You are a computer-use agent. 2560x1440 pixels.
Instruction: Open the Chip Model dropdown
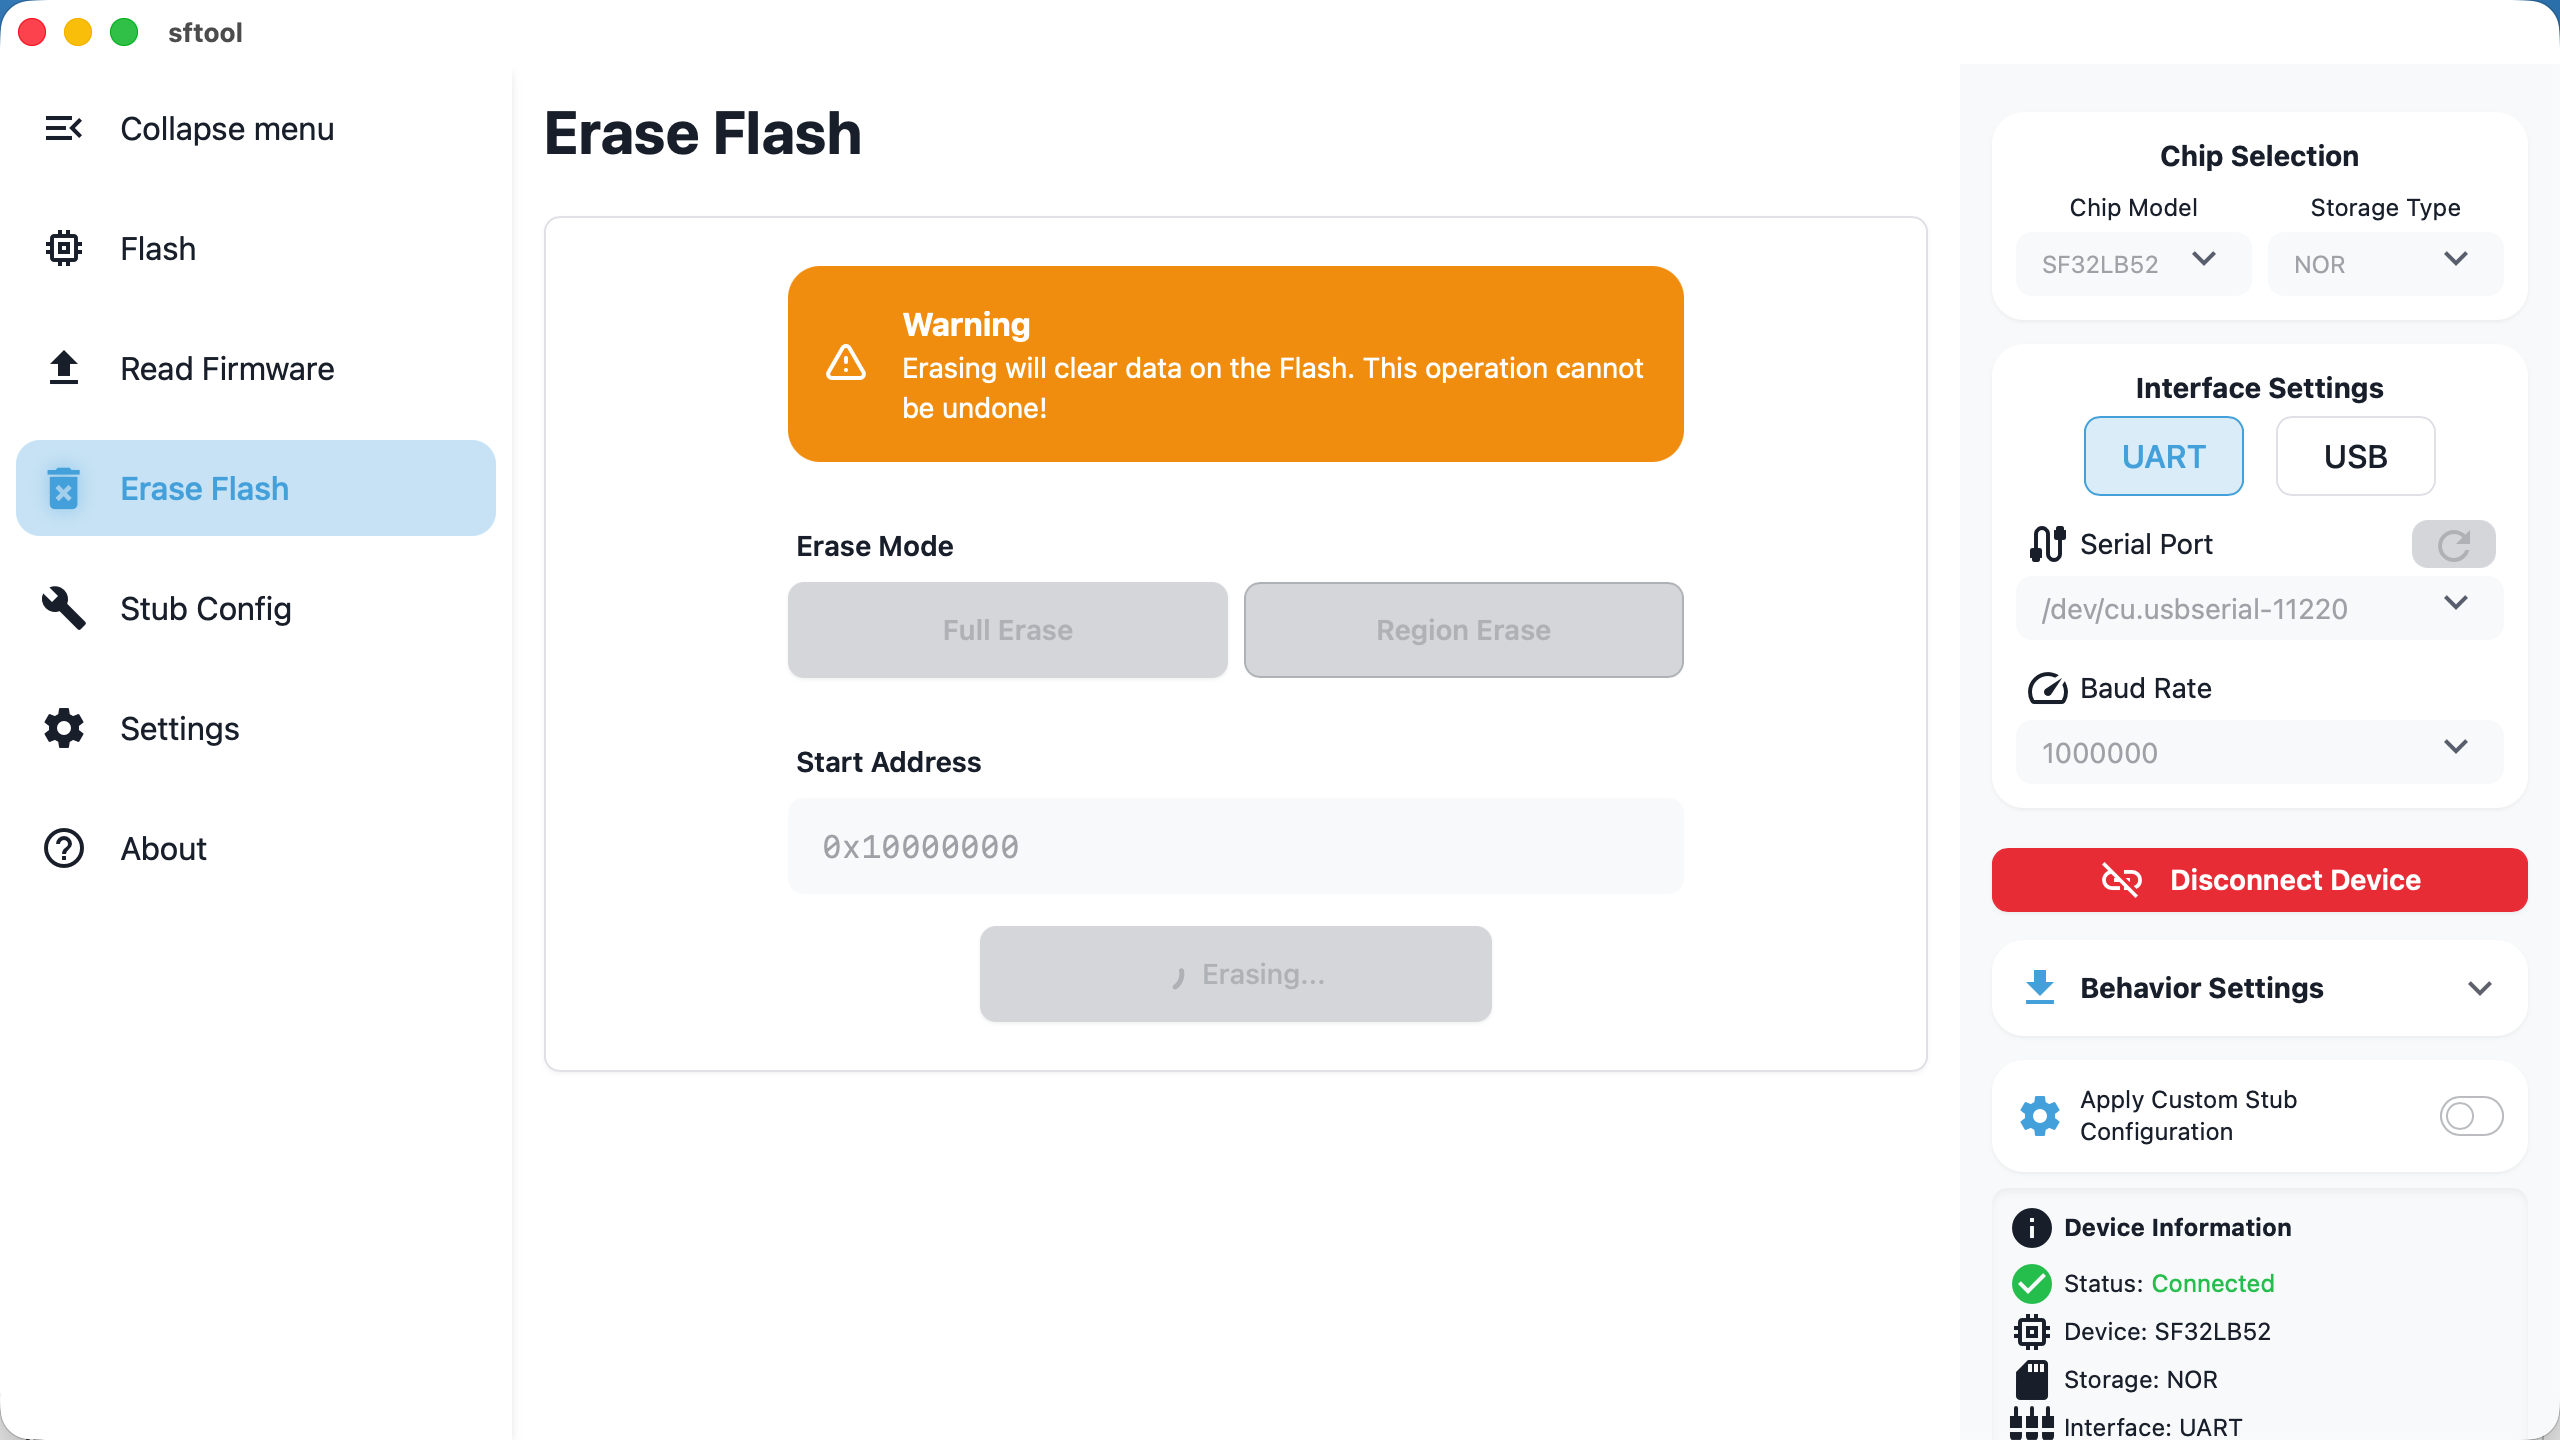click(2133, 264)
